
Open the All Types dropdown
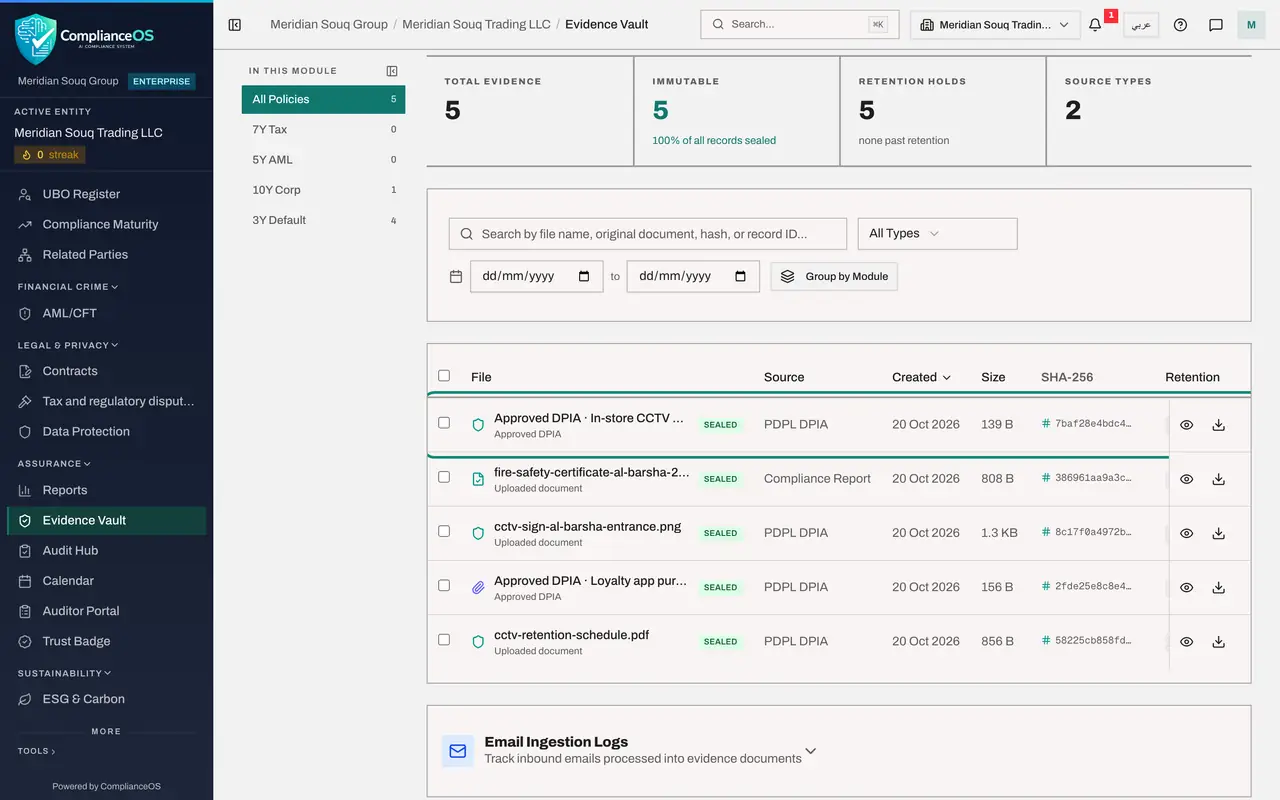click(x=937, y=234)
